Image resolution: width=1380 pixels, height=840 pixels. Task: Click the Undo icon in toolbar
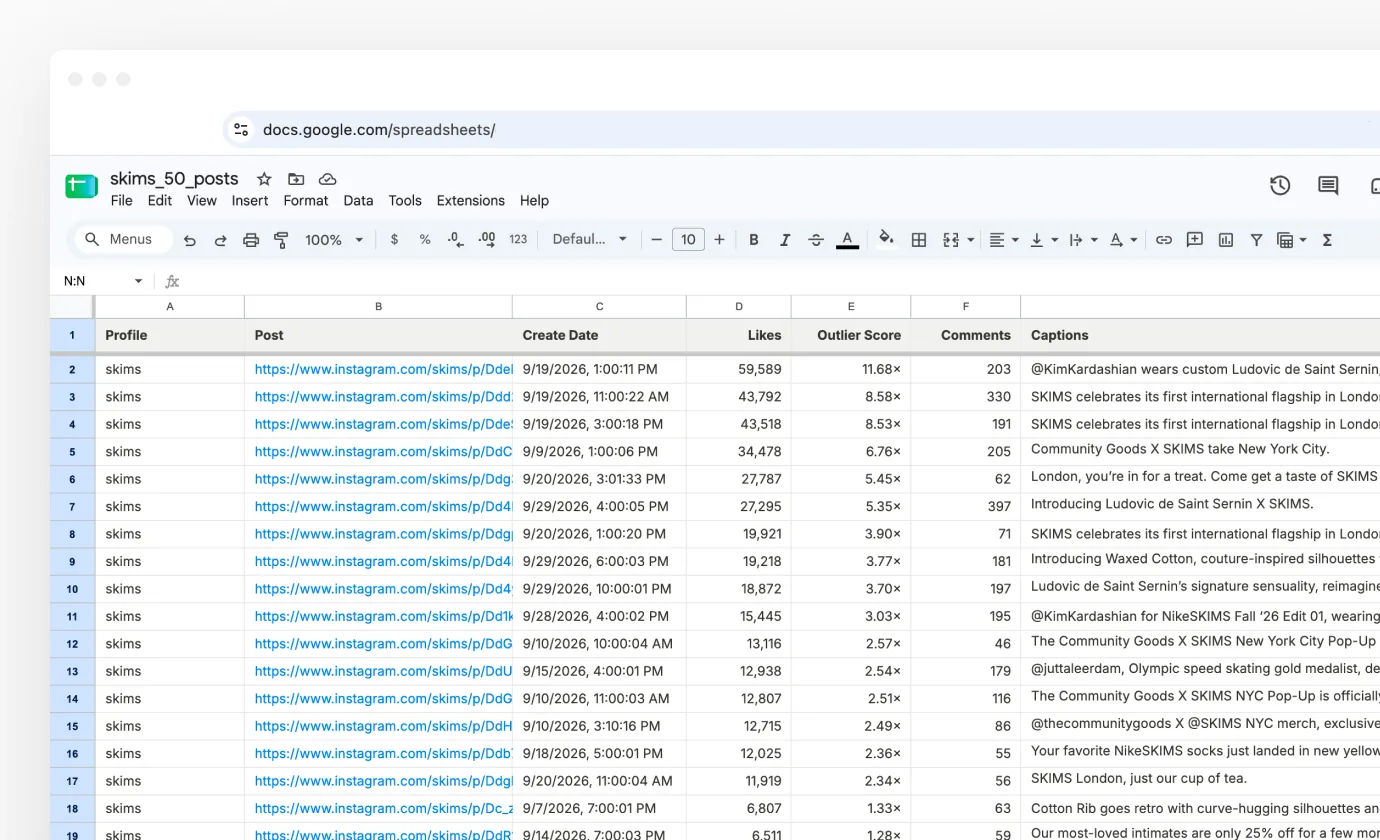pos(190,240)
